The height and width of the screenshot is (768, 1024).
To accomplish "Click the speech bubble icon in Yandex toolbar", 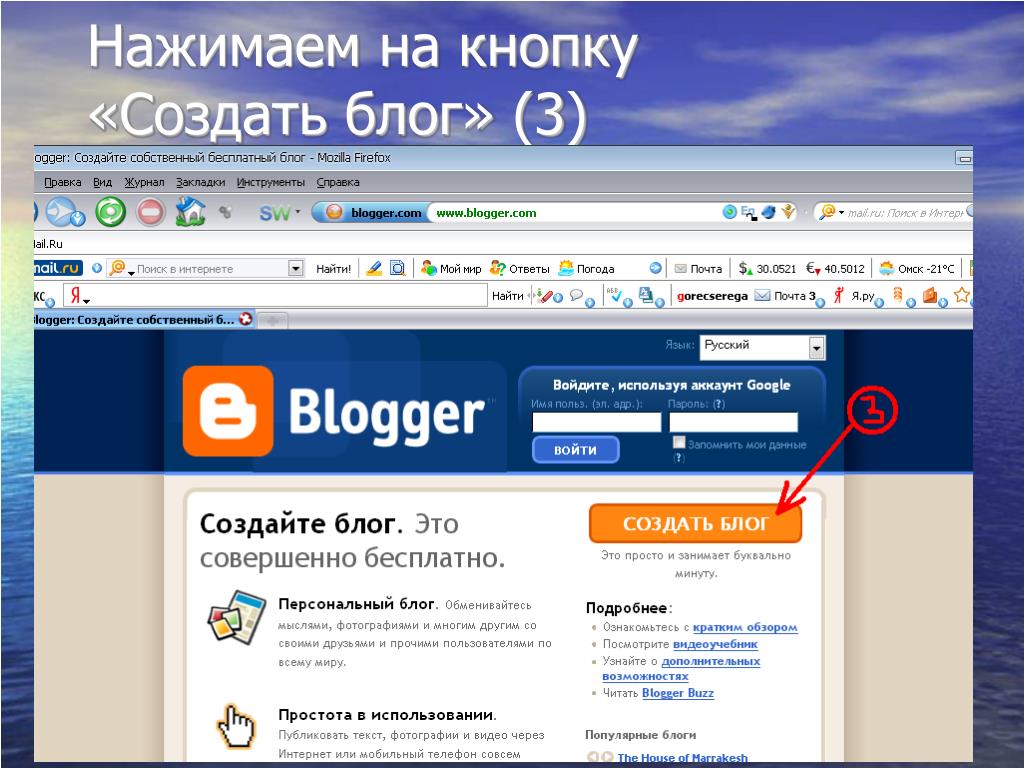I will [576, 295].
